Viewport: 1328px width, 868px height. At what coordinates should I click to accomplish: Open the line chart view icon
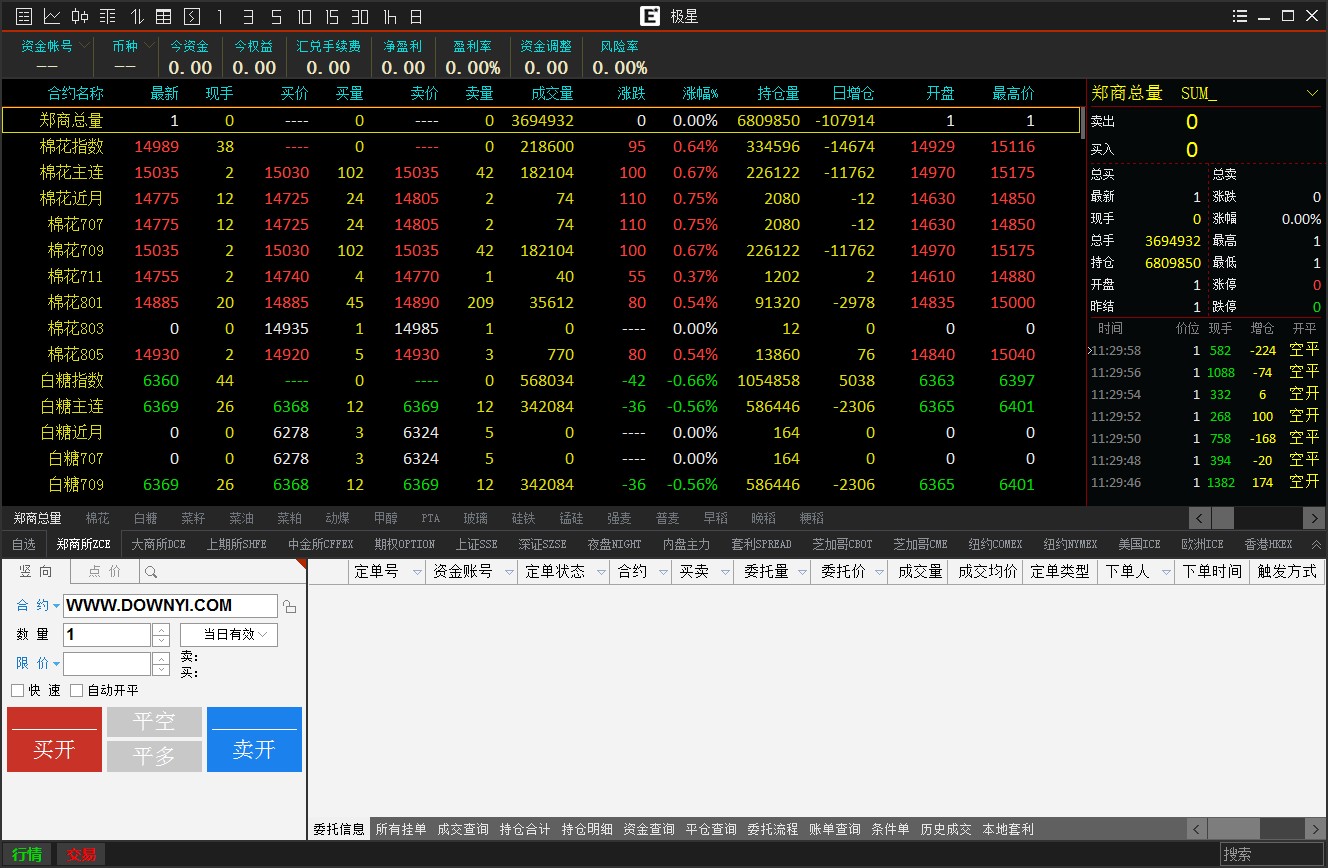tap(52, 16)
